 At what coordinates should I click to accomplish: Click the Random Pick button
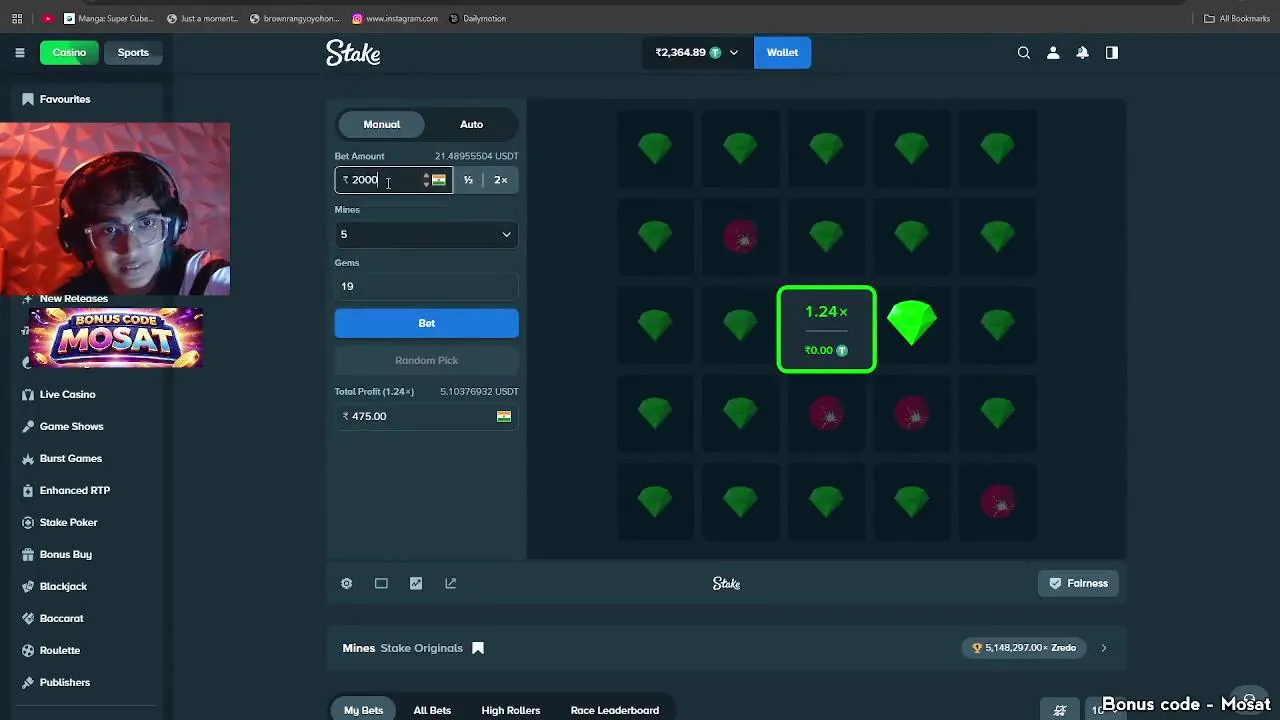[x=426, y=360]
